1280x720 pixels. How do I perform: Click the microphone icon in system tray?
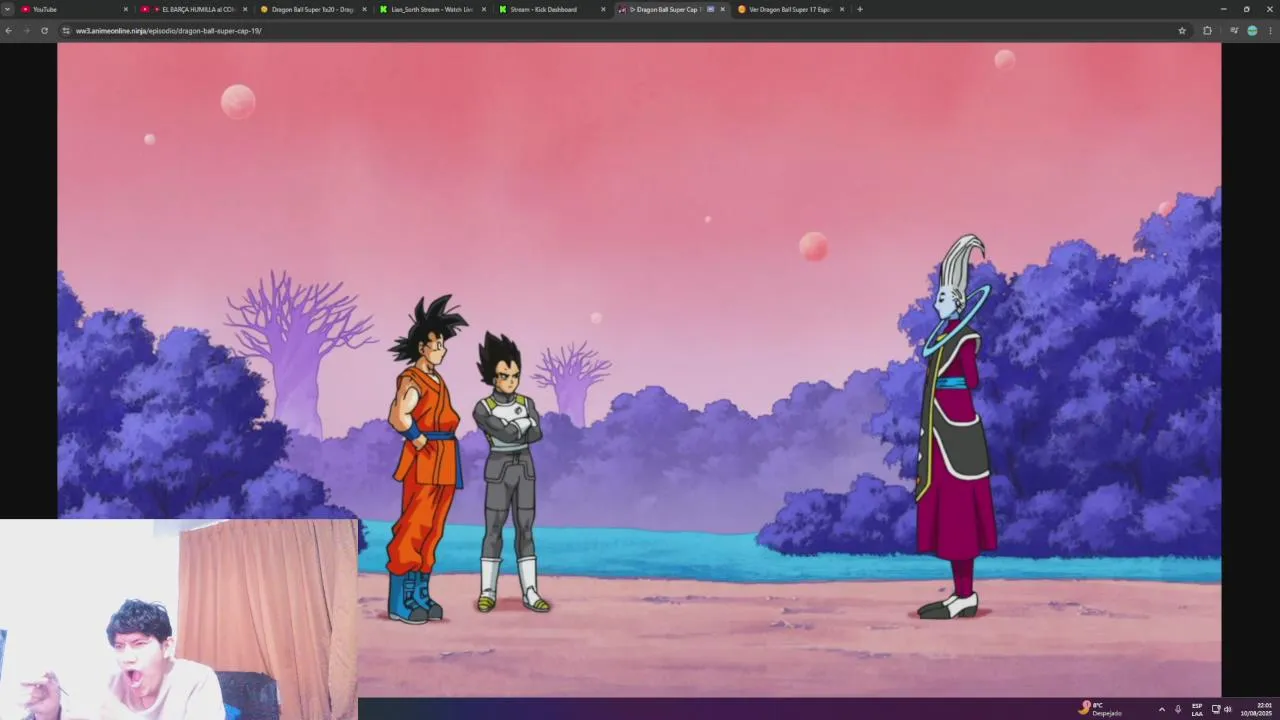coord(1178,709)
